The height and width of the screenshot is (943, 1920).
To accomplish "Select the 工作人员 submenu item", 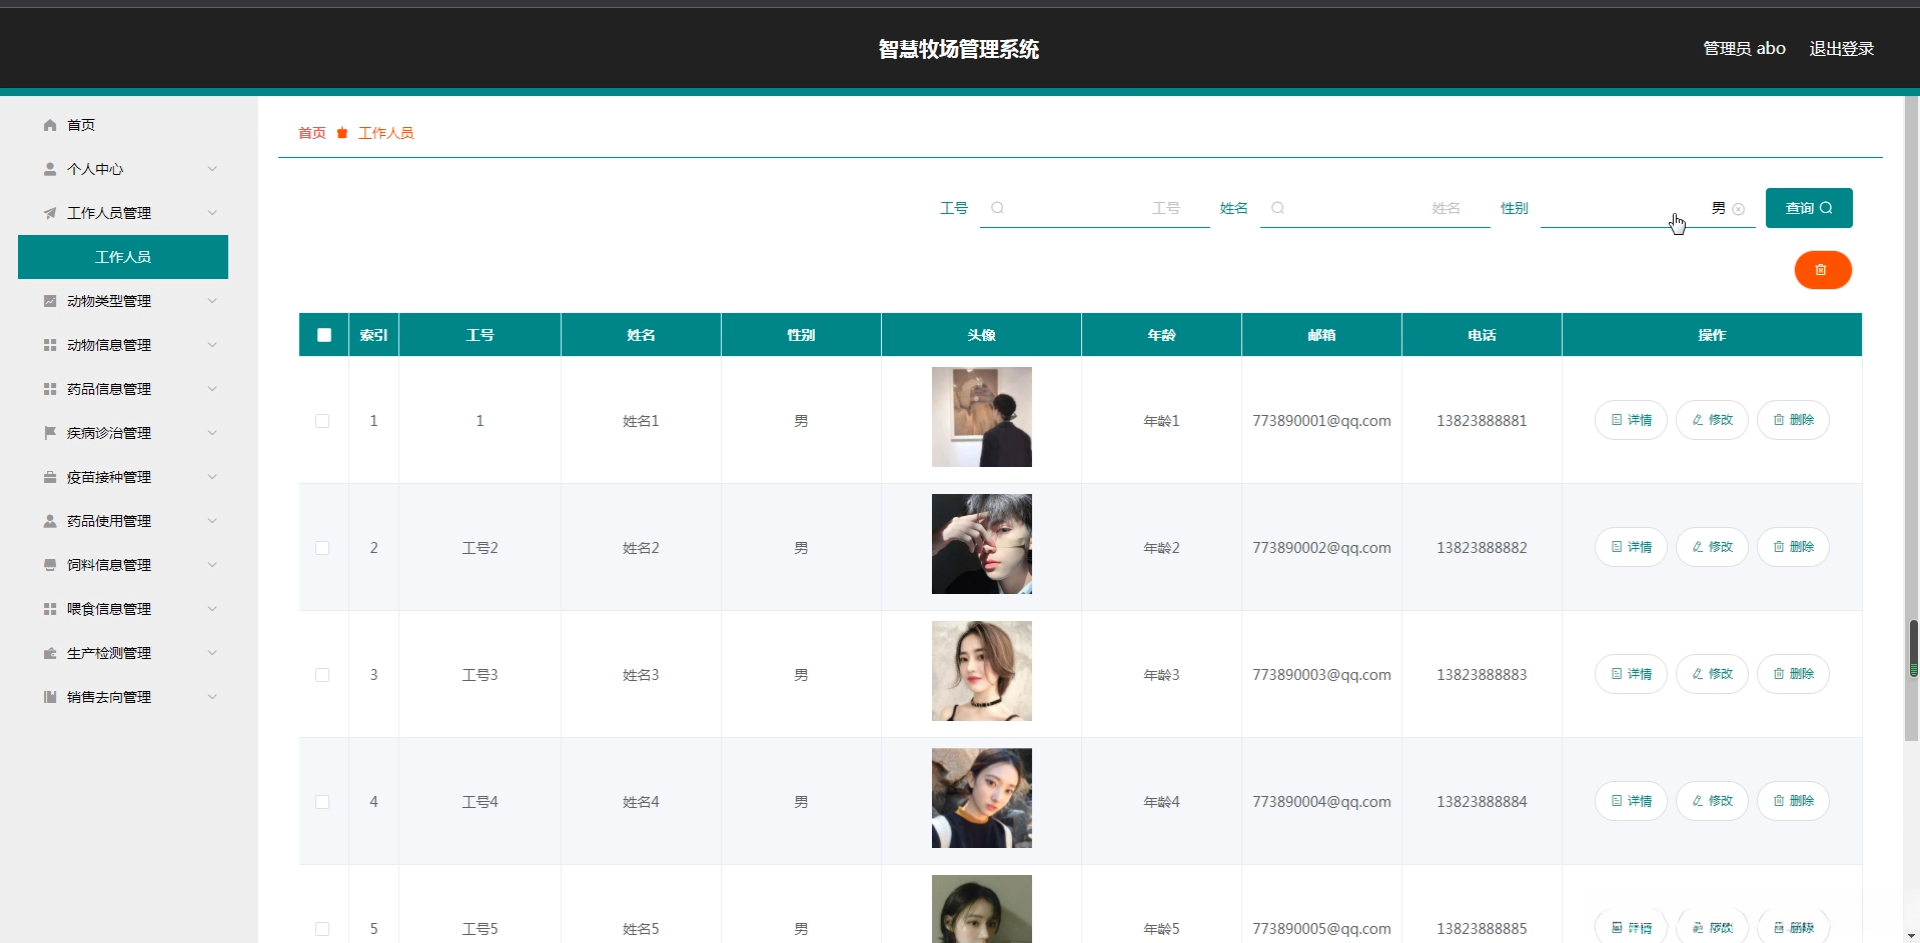I will [x=123, y=257].
